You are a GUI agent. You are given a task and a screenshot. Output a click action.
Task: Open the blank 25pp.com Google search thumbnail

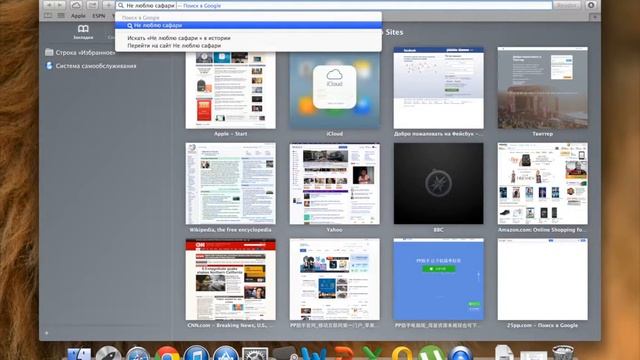click(542, 280)
